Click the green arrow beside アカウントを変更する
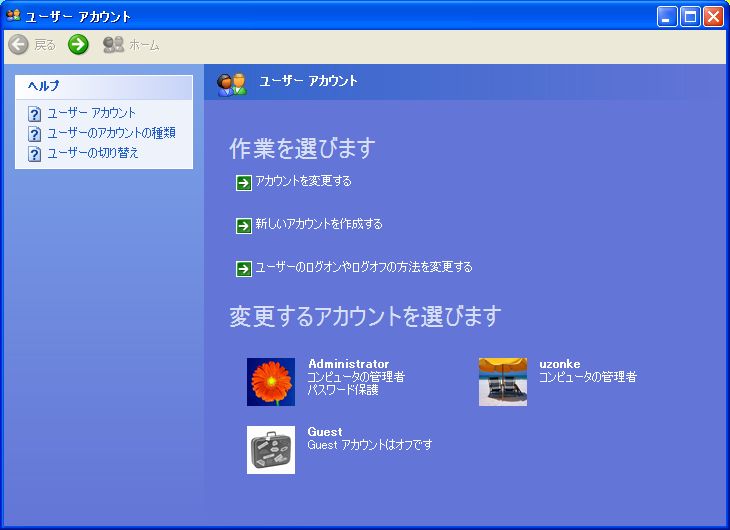The image size is (730, 530). tap(243, 183)
